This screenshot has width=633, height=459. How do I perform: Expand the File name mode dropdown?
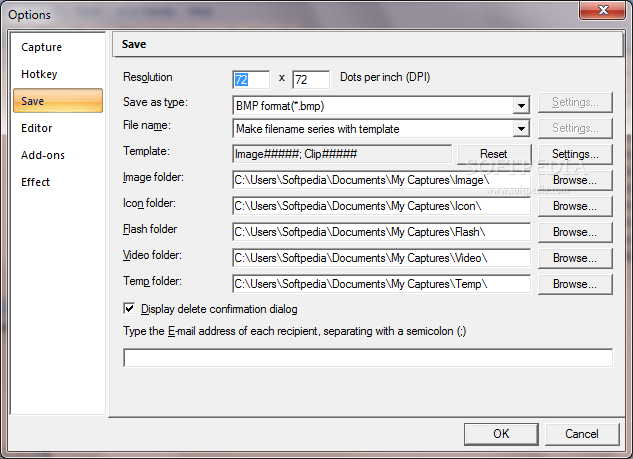[521, 129]
